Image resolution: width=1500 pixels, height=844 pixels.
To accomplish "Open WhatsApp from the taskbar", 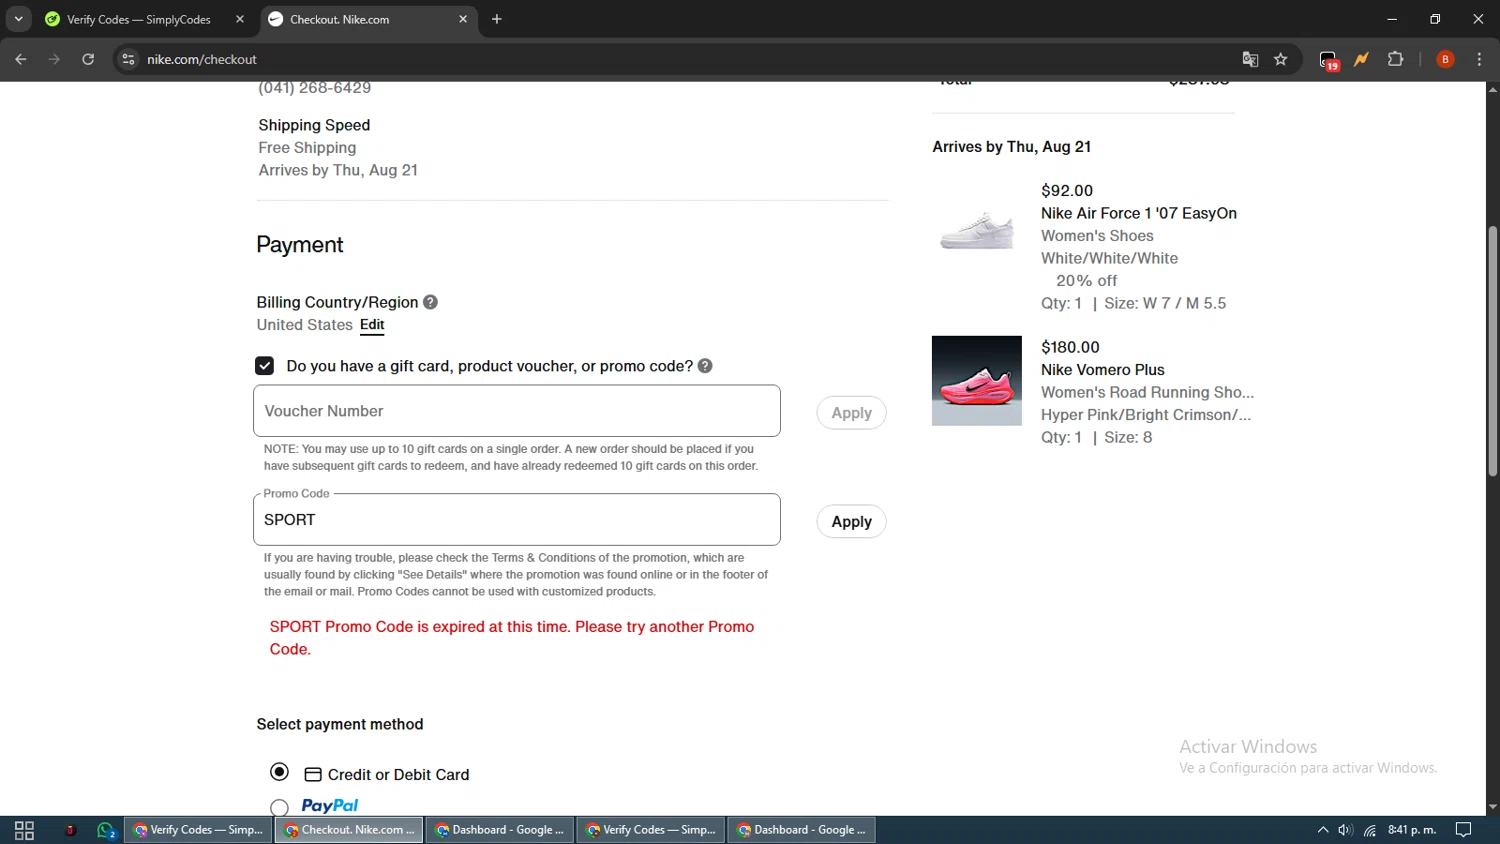I will 107,830.
